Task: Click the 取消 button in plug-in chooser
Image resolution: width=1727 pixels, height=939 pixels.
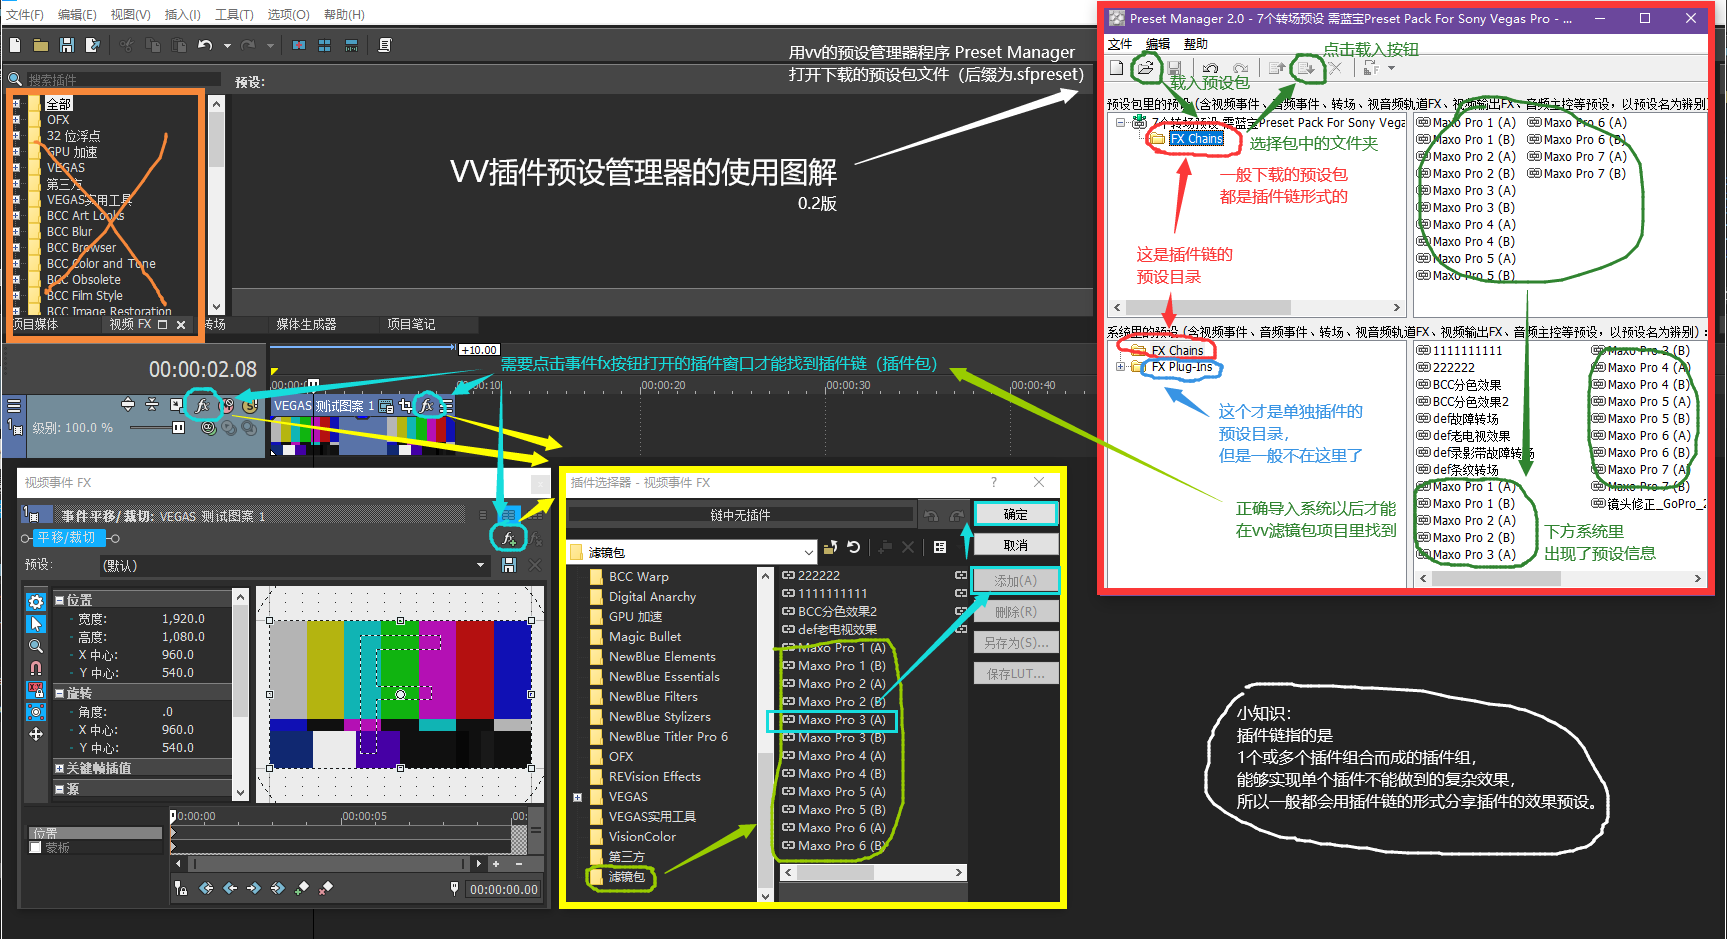Action: tap(1015, 545)
